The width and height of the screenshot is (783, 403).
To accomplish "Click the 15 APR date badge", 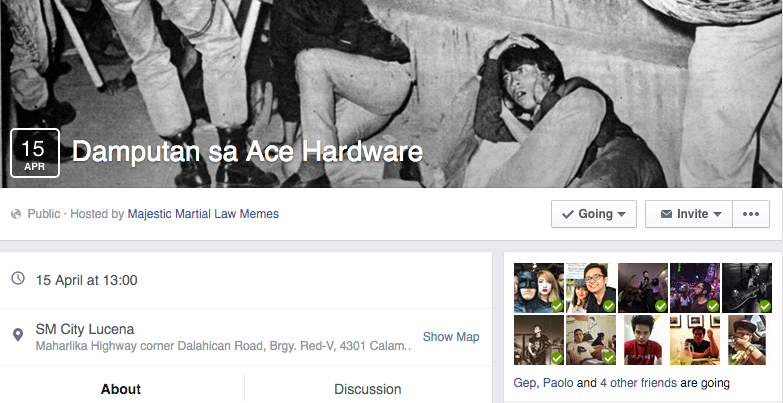I will (x=35, y=153).
